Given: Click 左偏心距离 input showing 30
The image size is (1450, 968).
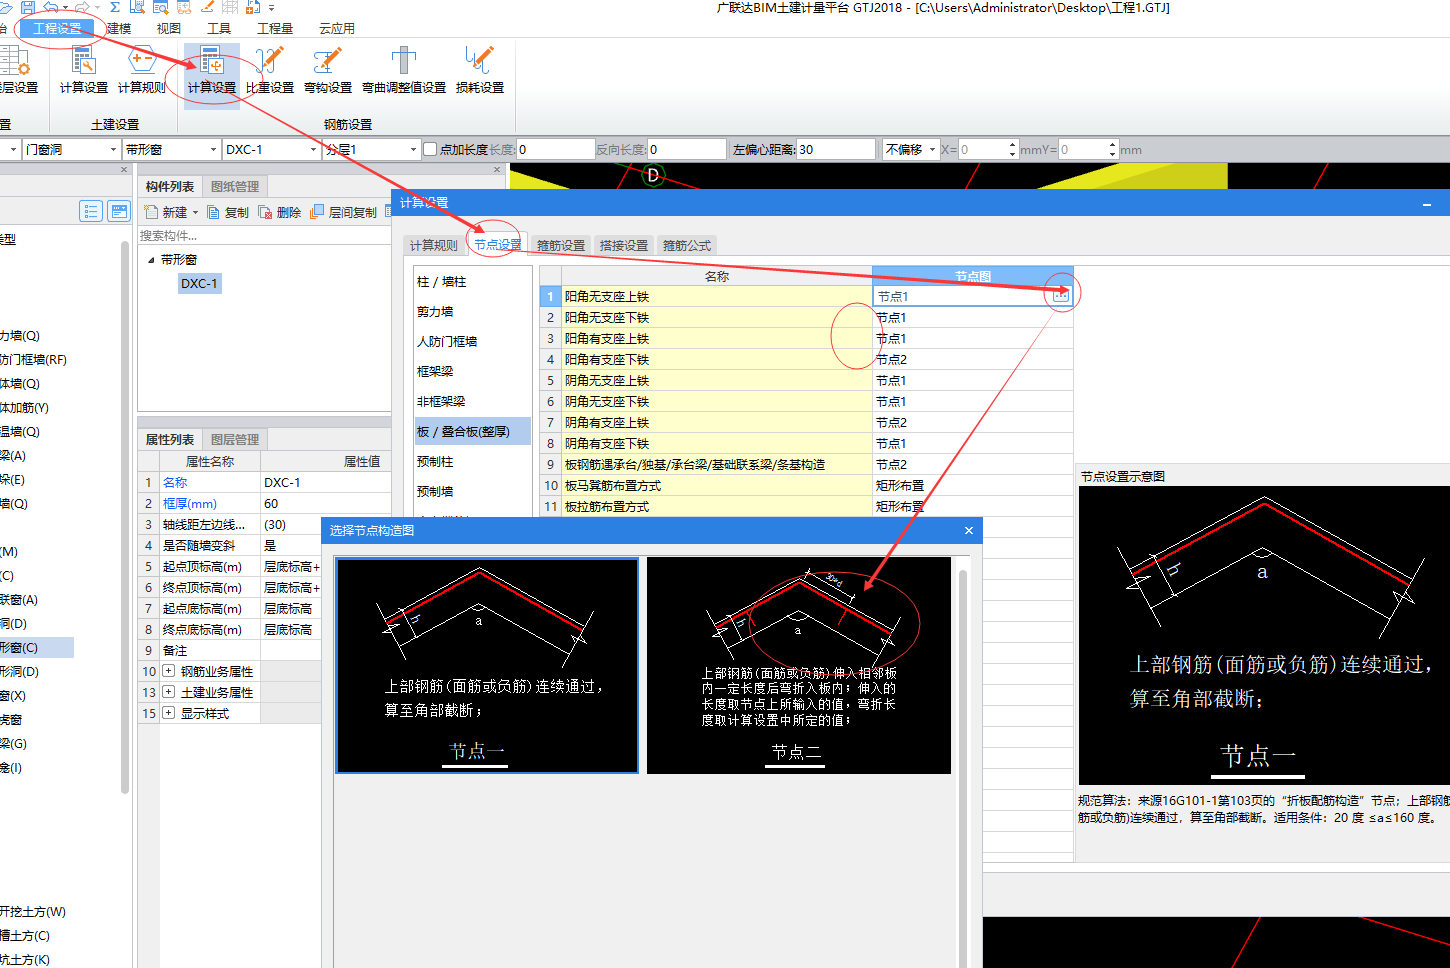Looking at the screenshot, I should point(836,149).
